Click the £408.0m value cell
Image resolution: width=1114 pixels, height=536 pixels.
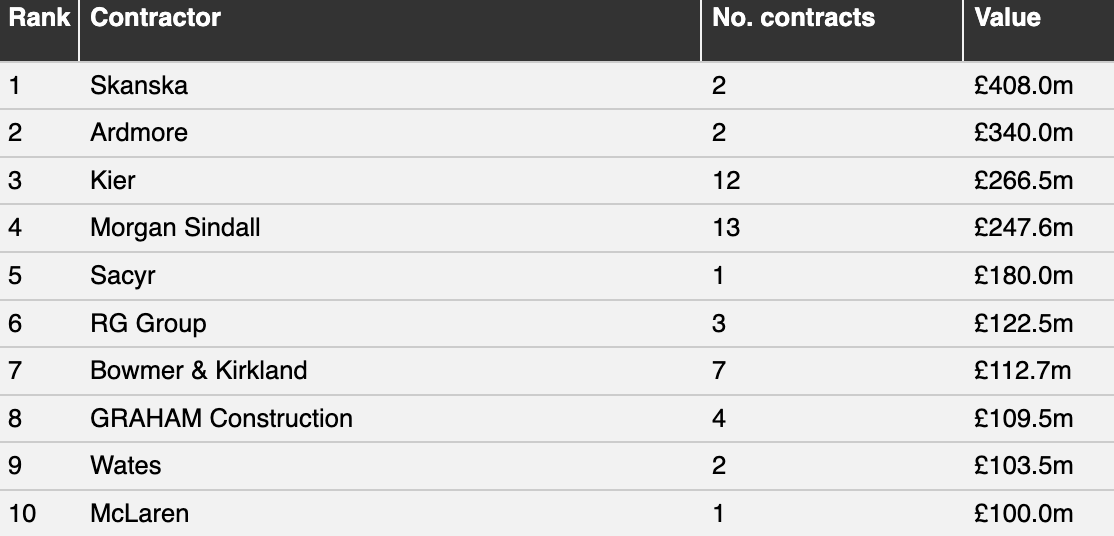tap(1039, 85)
